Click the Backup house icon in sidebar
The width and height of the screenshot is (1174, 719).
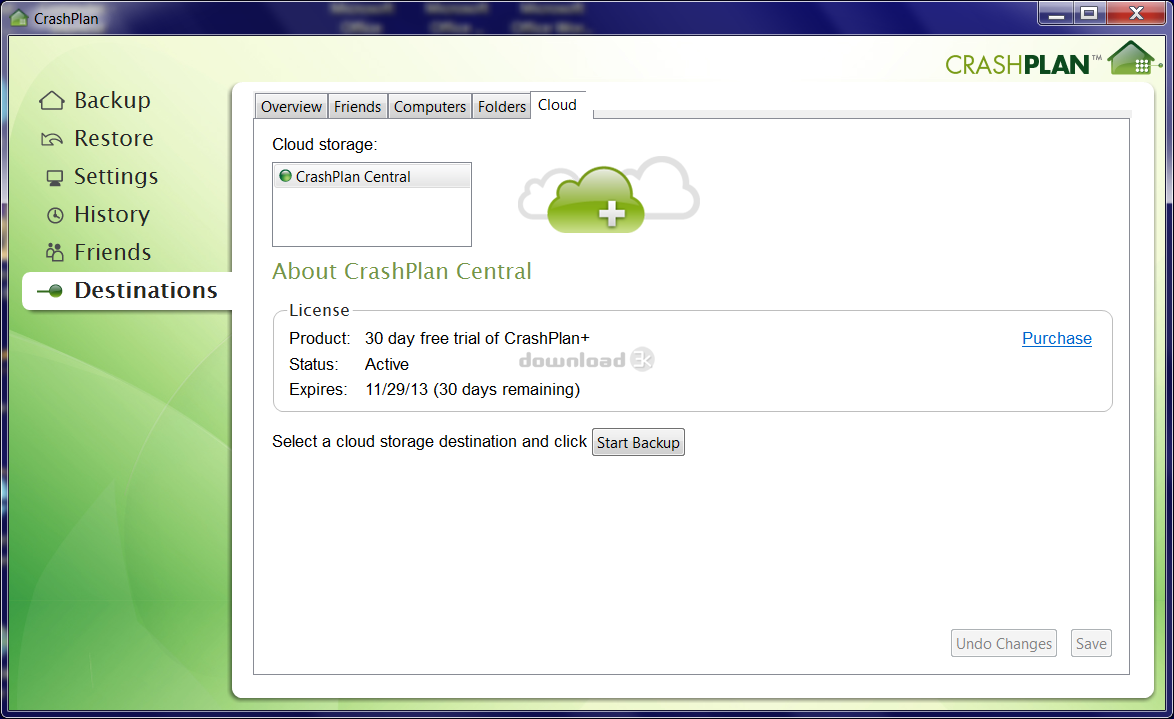click(52, 101)
